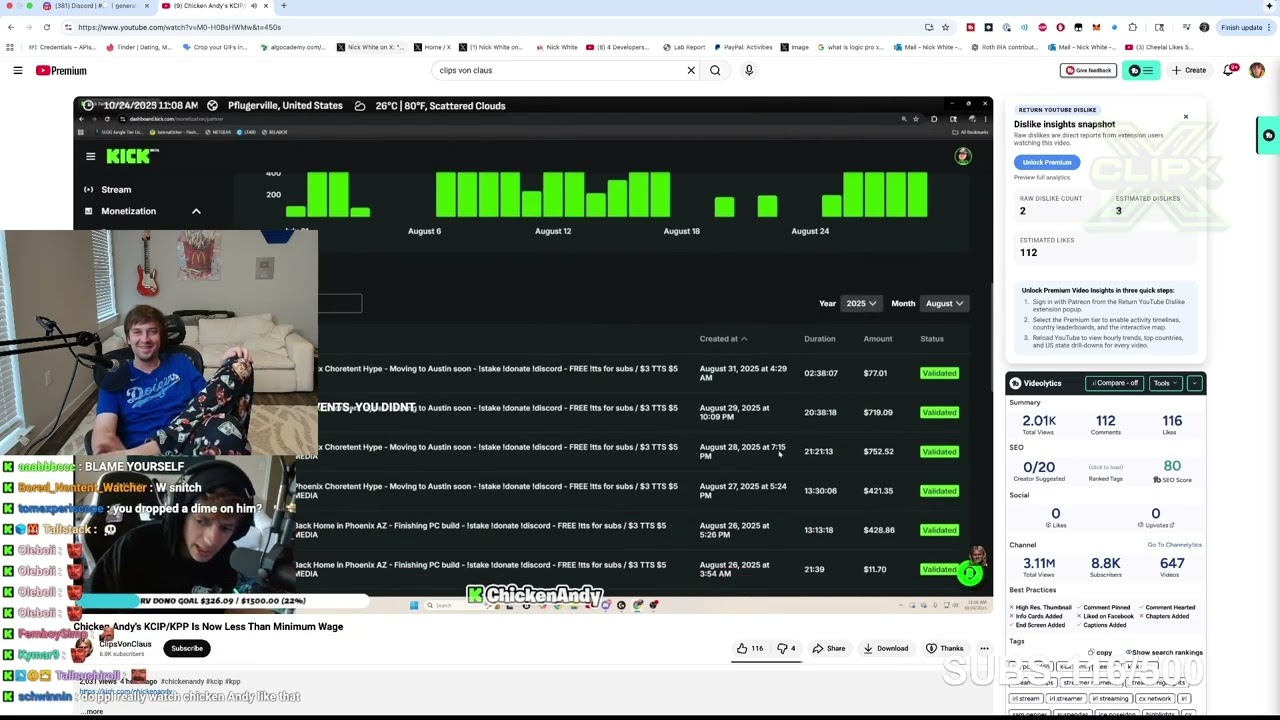Open the Month August dropdown in the video
This screenshot has height=720, width=1280.
point(944,303)
